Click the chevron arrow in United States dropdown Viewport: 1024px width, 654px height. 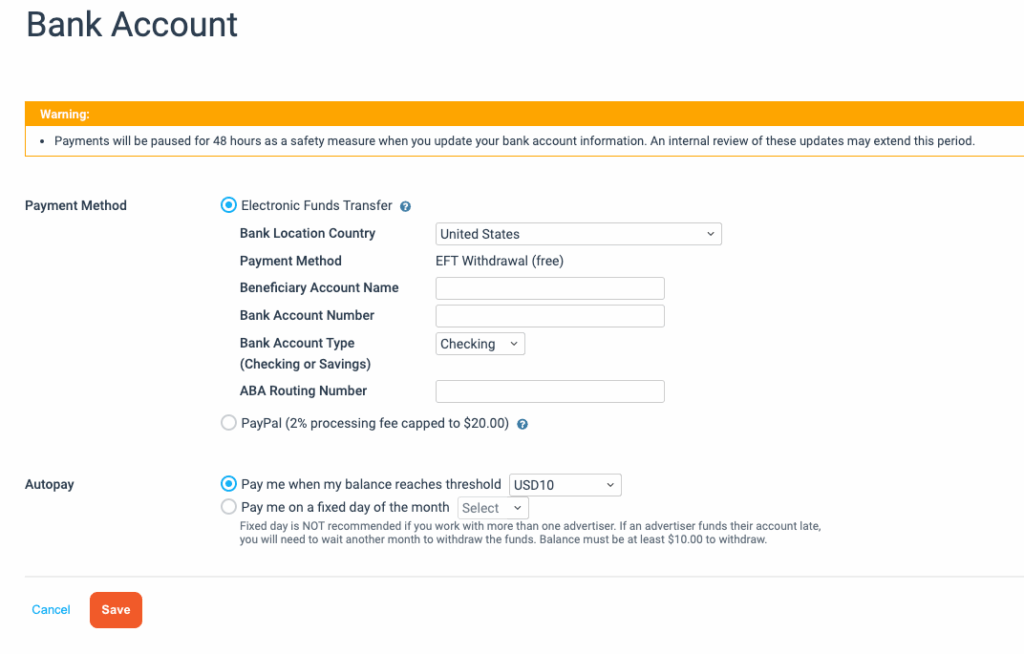click(711, 234)
